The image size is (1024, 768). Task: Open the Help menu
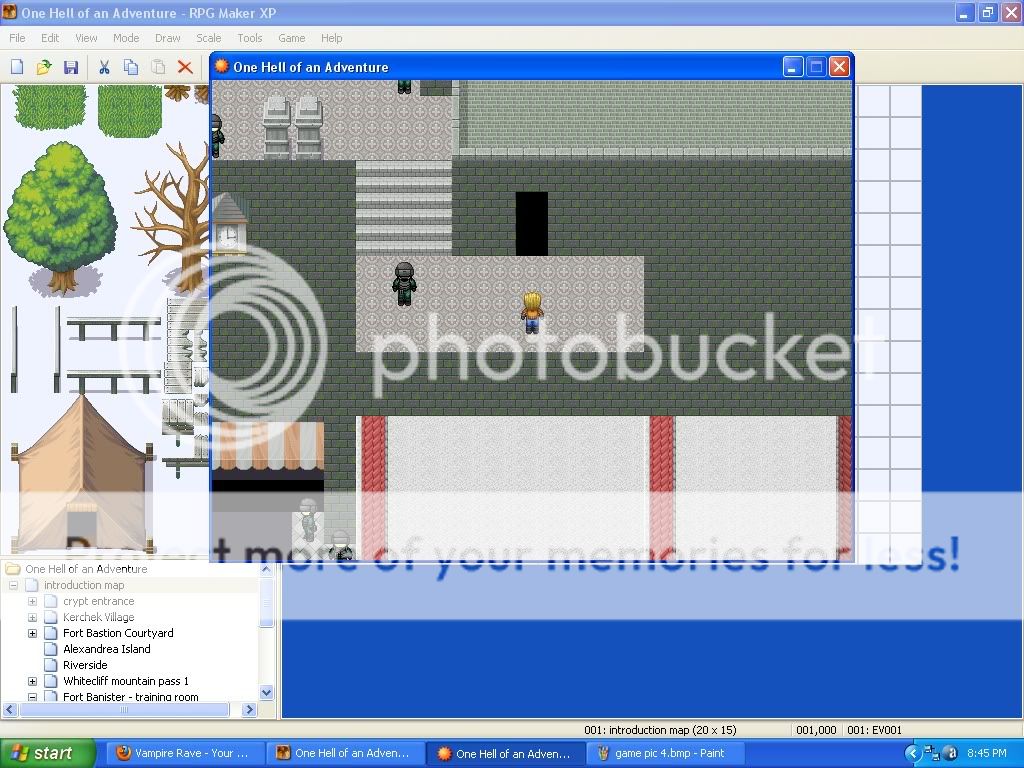pyautogui.click(x=331, y=38)
